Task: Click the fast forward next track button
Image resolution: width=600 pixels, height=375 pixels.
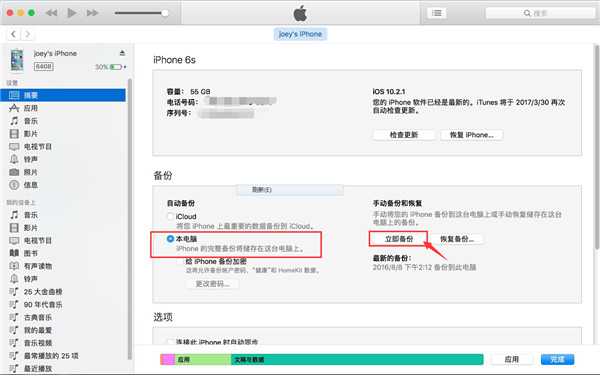Action: tap(92, 13)
